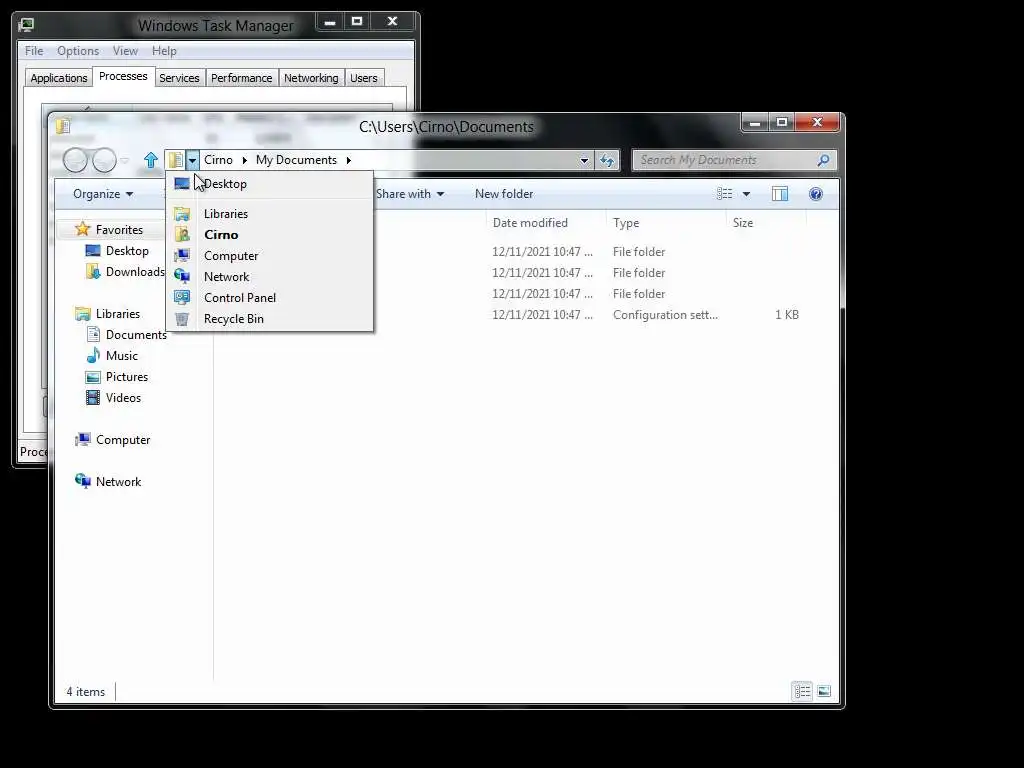
Task: Open recent pages dropdown near nav buttons
Action: 124,160
